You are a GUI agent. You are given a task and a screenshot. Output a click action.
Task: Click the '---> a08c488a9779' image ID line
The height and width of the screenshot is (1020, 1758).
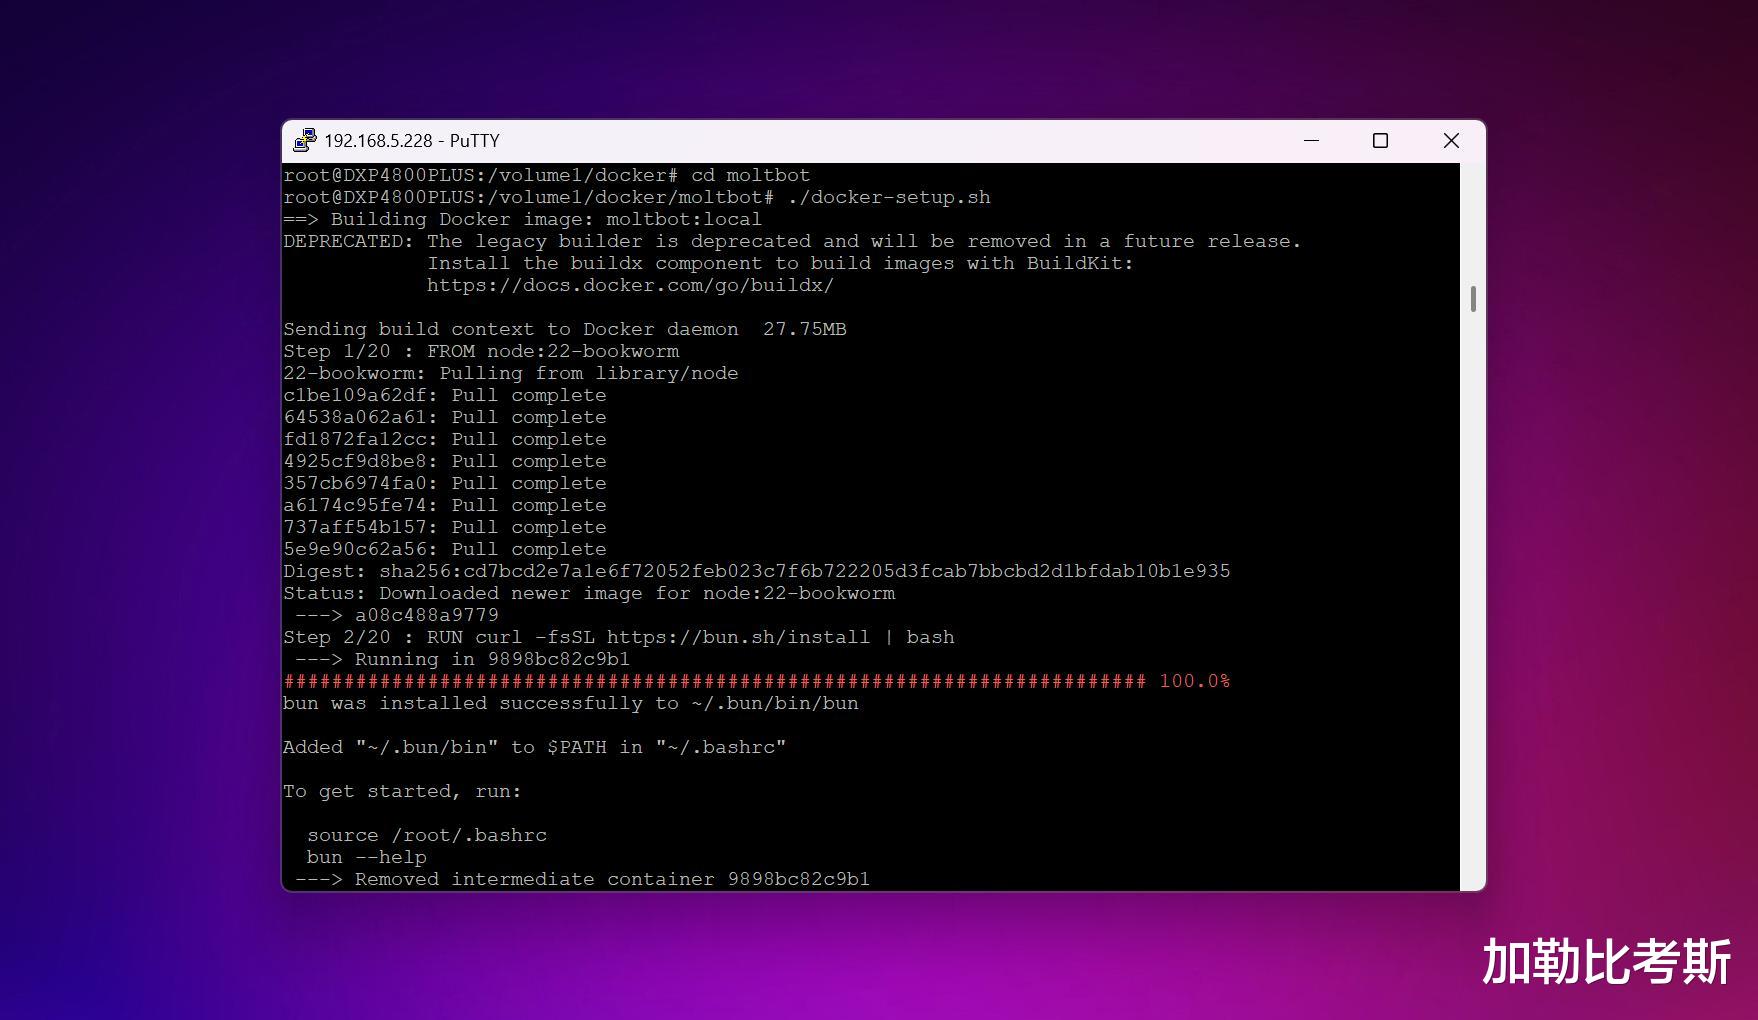pos(397,615)
